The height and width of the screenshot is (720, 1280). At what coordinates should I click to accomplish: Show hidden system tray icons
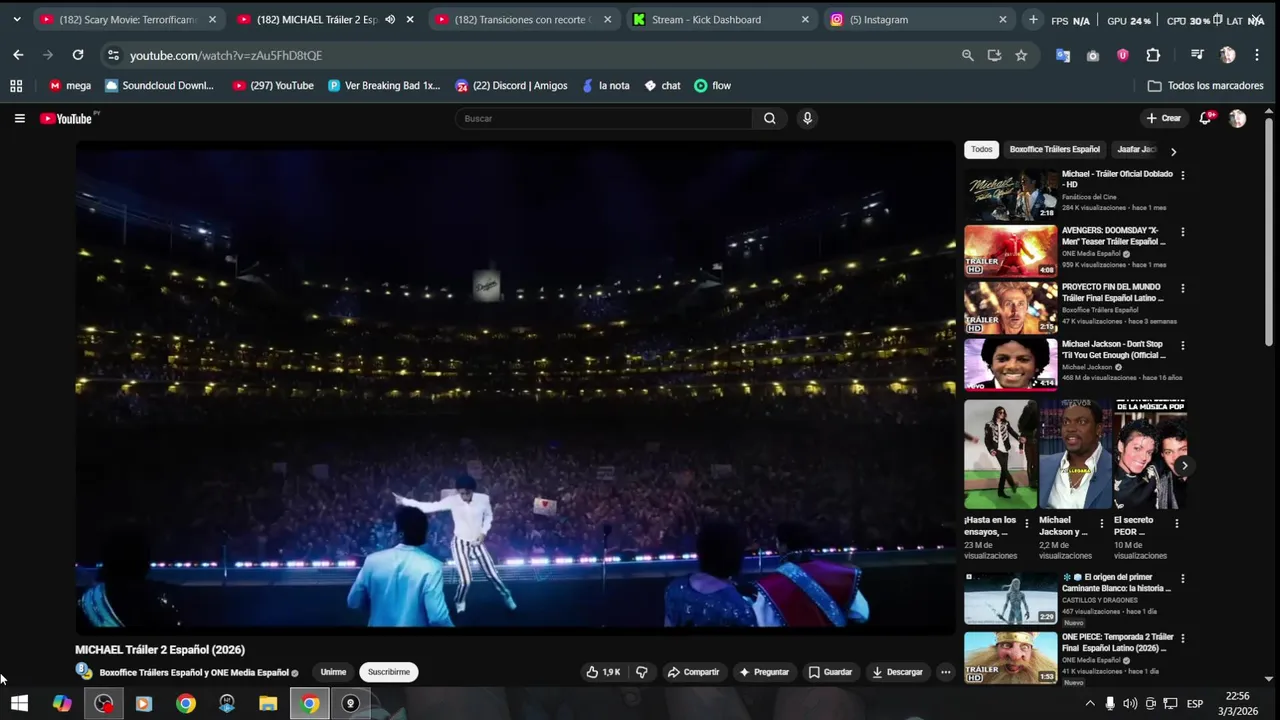click(x=1090, y=703)
